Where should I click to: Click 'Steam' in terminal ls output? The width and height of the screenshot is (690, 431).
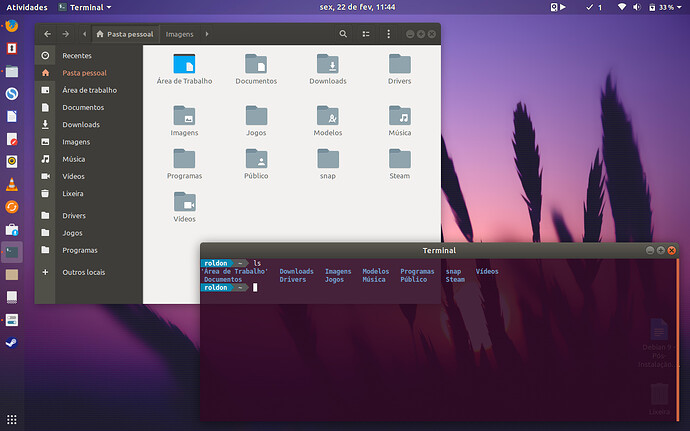[x=455, y=279]
